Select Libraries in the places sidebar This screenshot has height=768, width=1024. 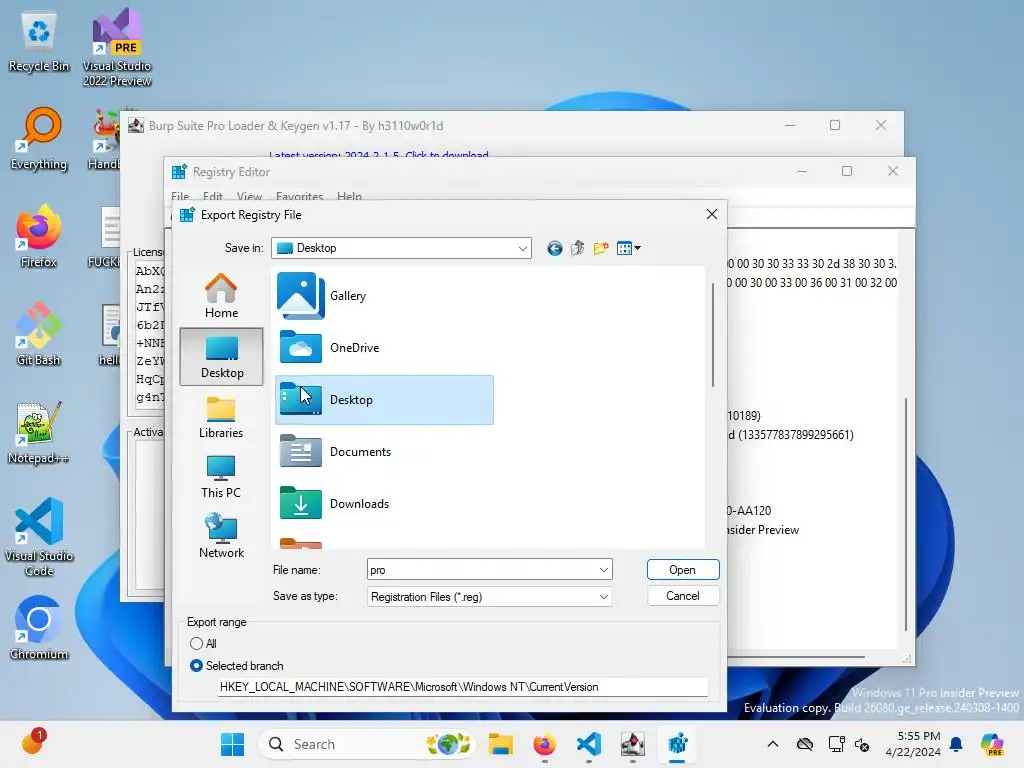(221, 417)
